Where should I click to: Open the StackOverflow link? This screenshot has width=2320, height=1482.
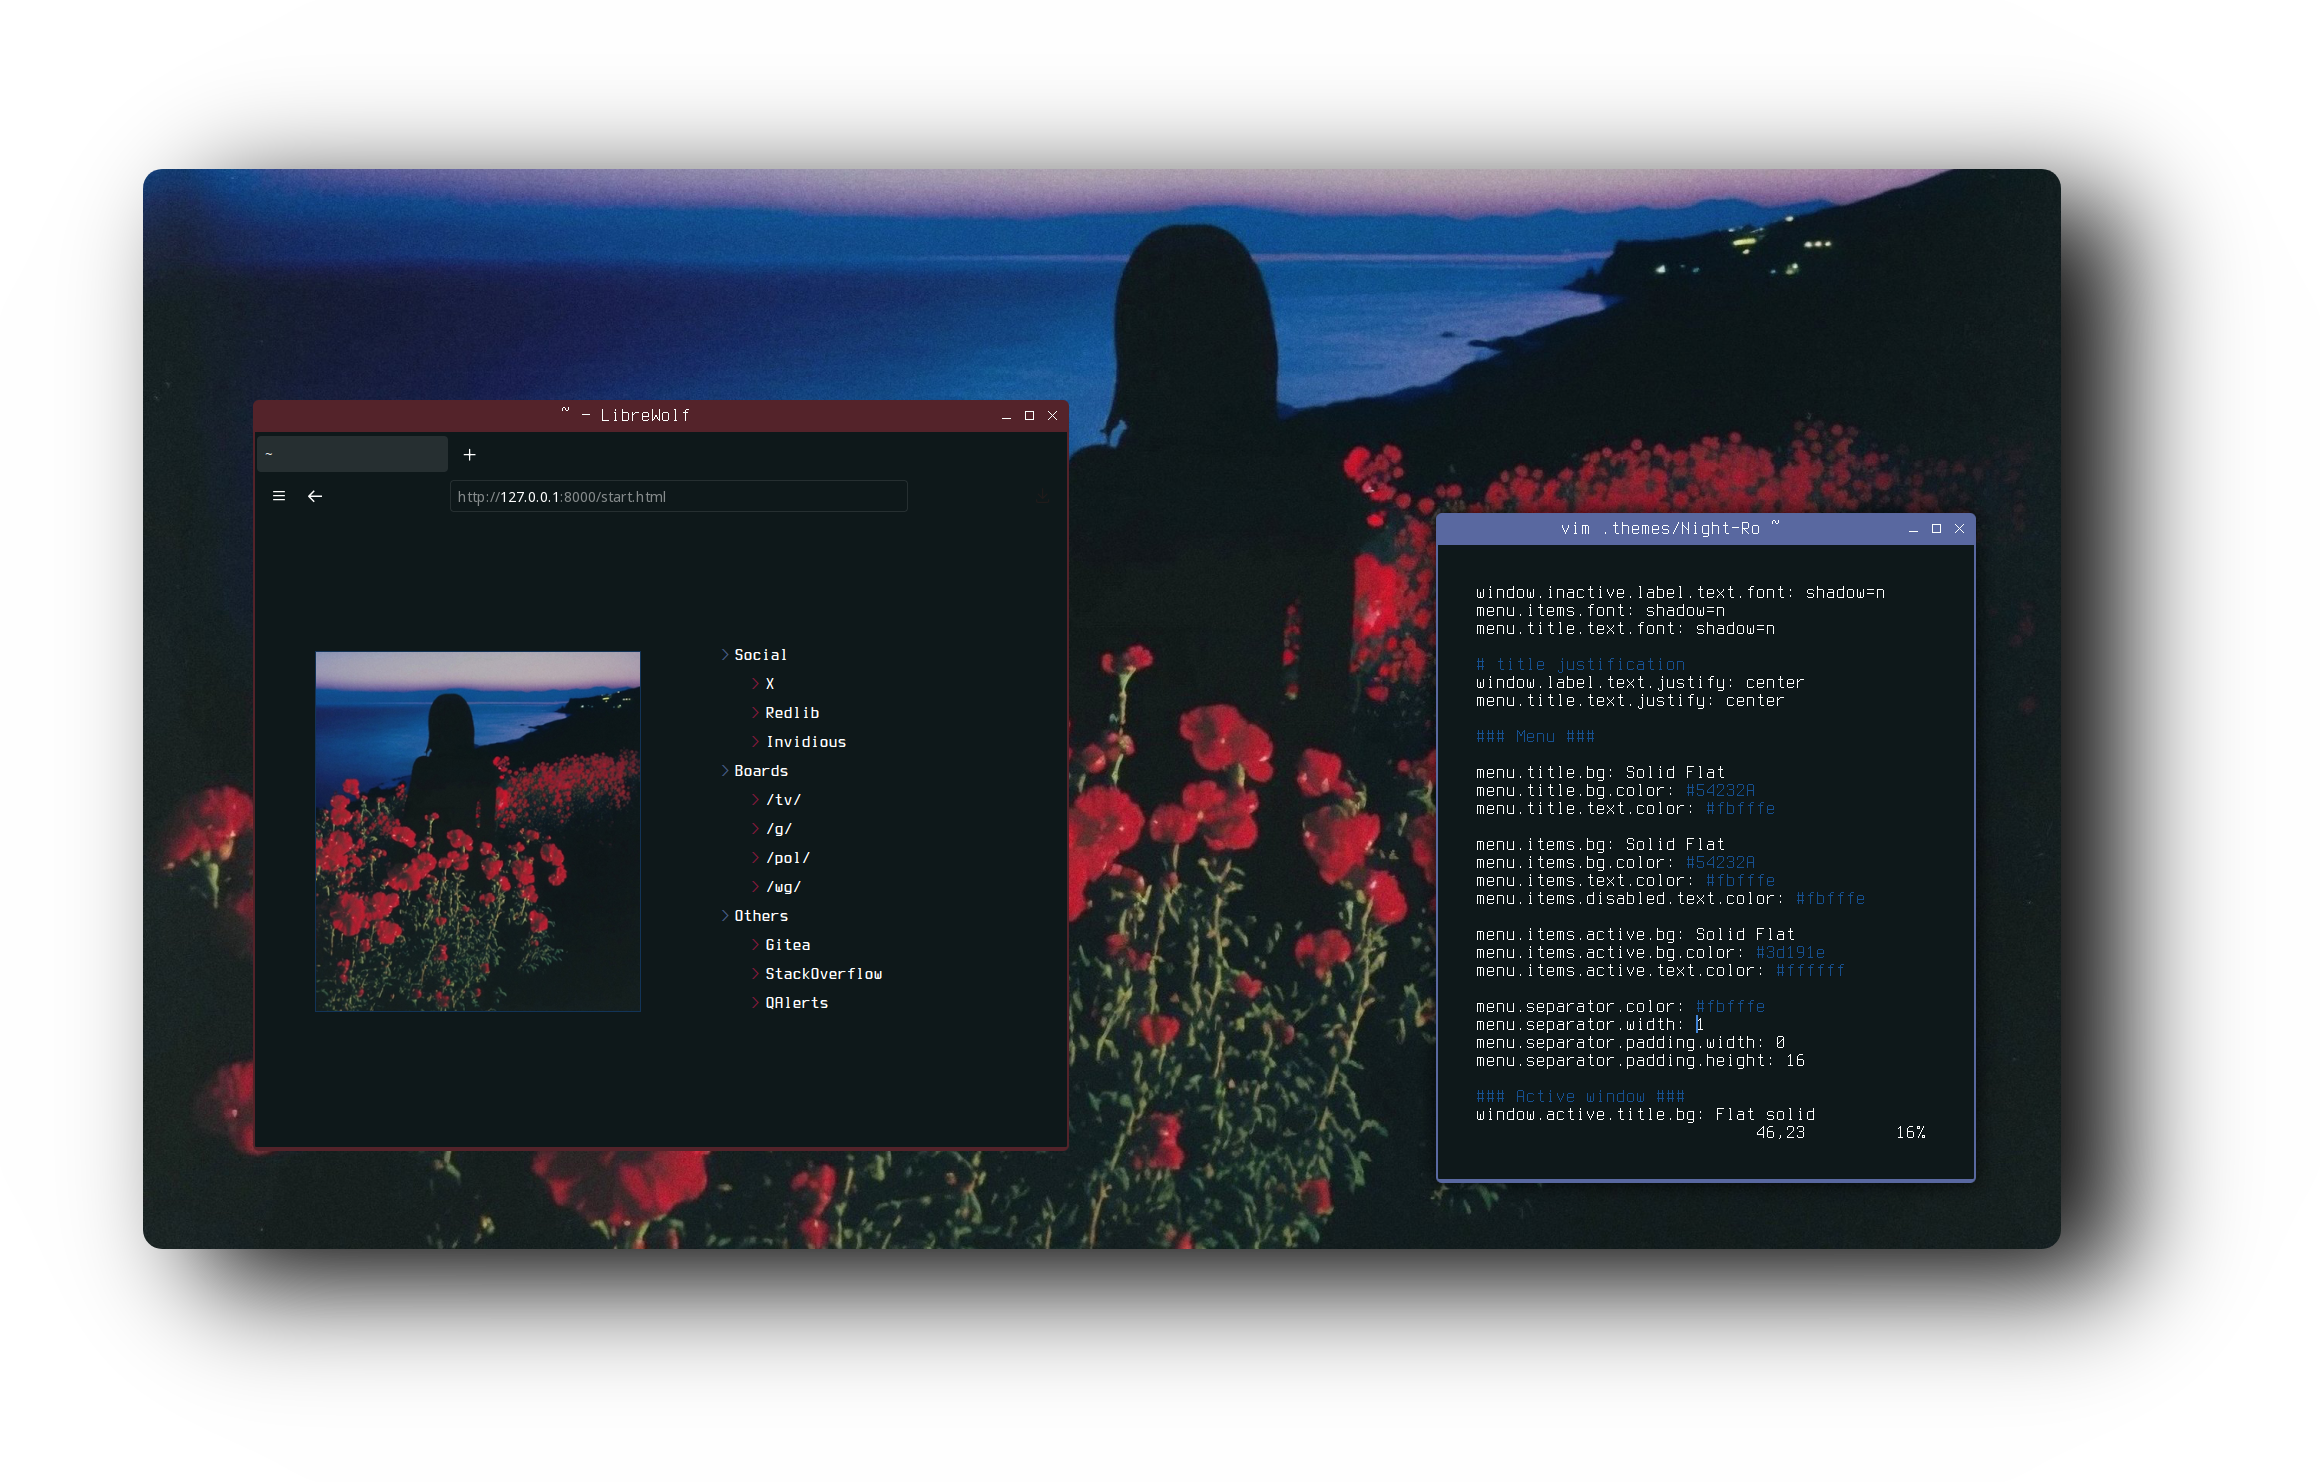823,974
